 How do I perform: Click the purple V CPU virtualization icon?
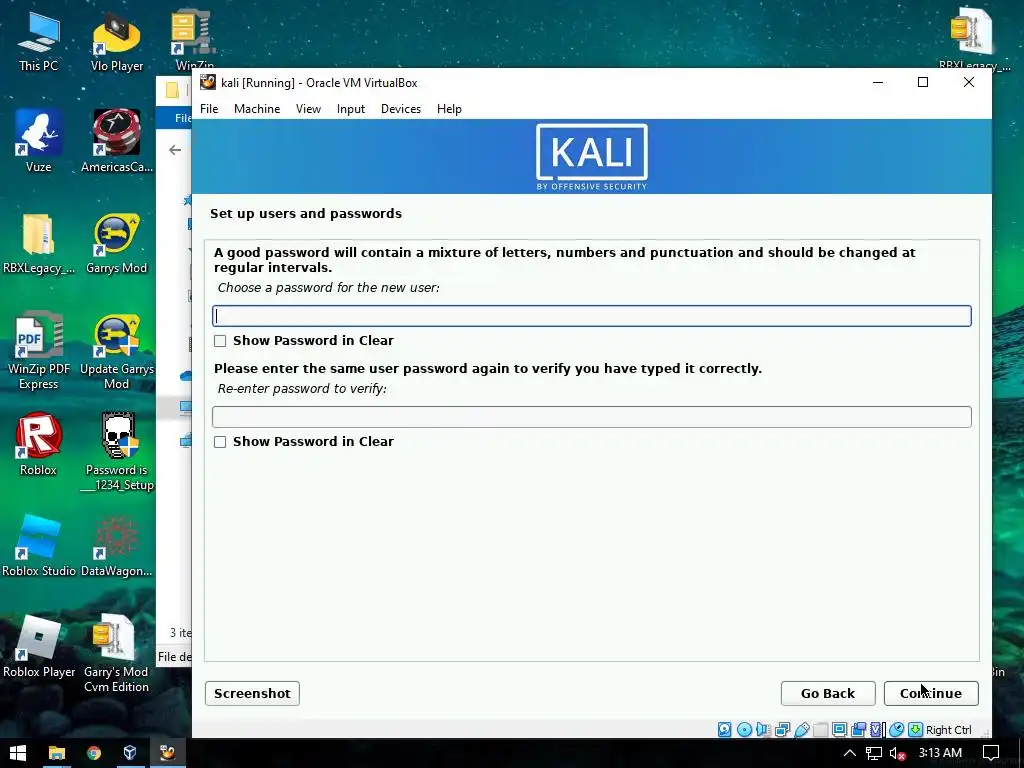[x=877, y=729]
